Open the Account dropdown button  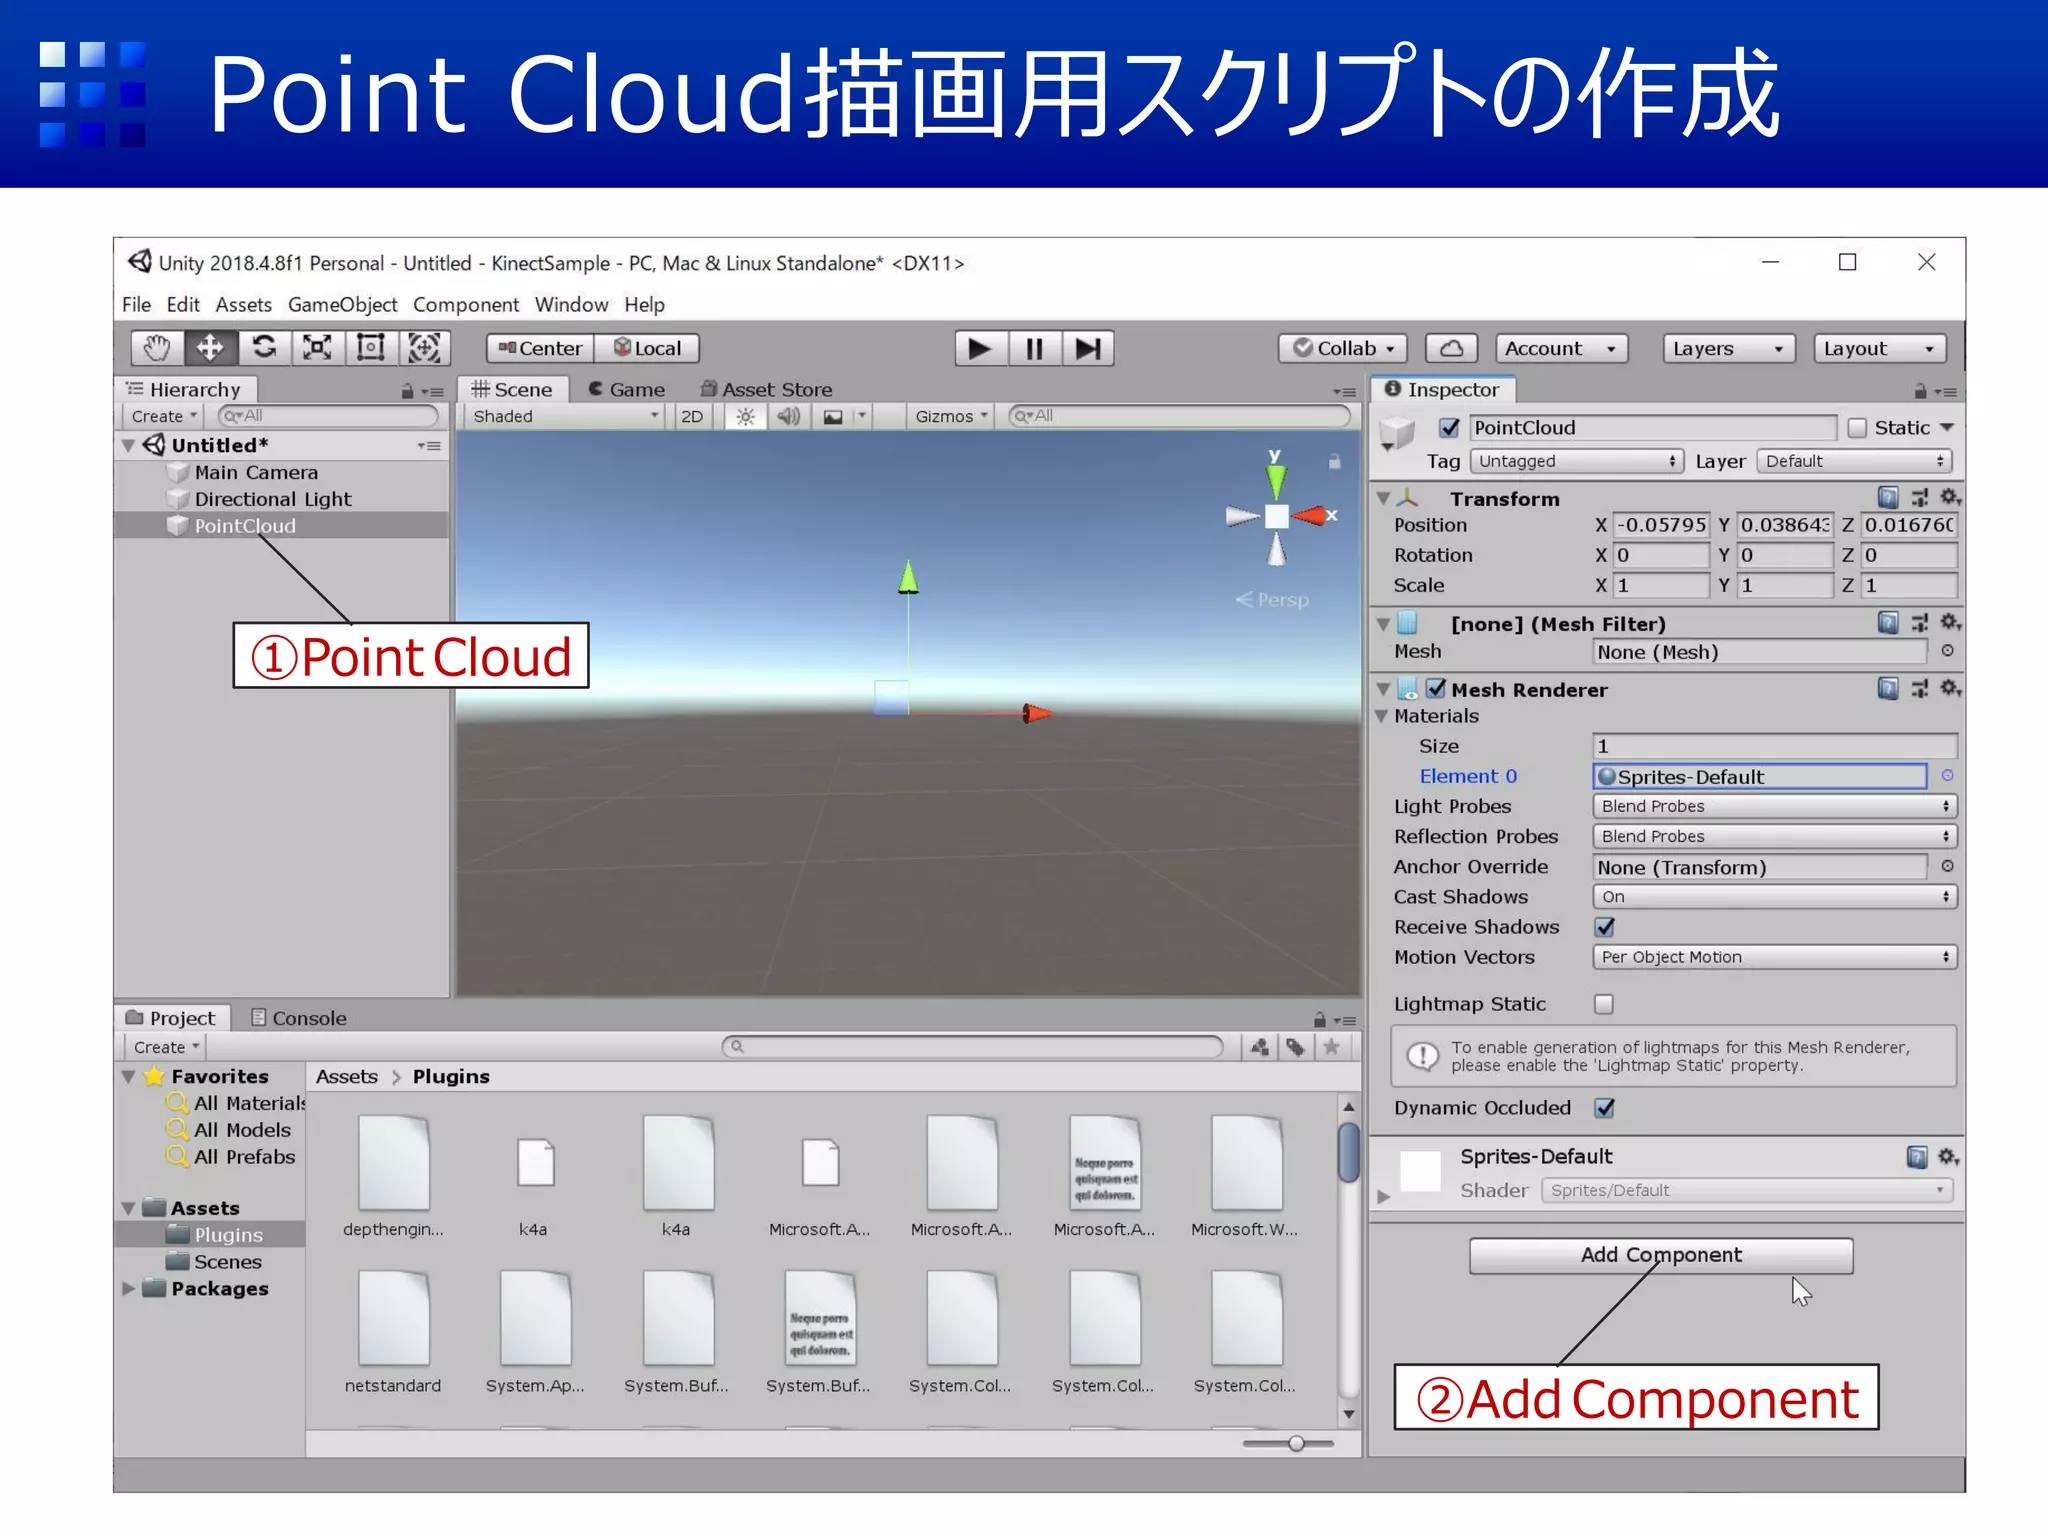point(1561,348)
